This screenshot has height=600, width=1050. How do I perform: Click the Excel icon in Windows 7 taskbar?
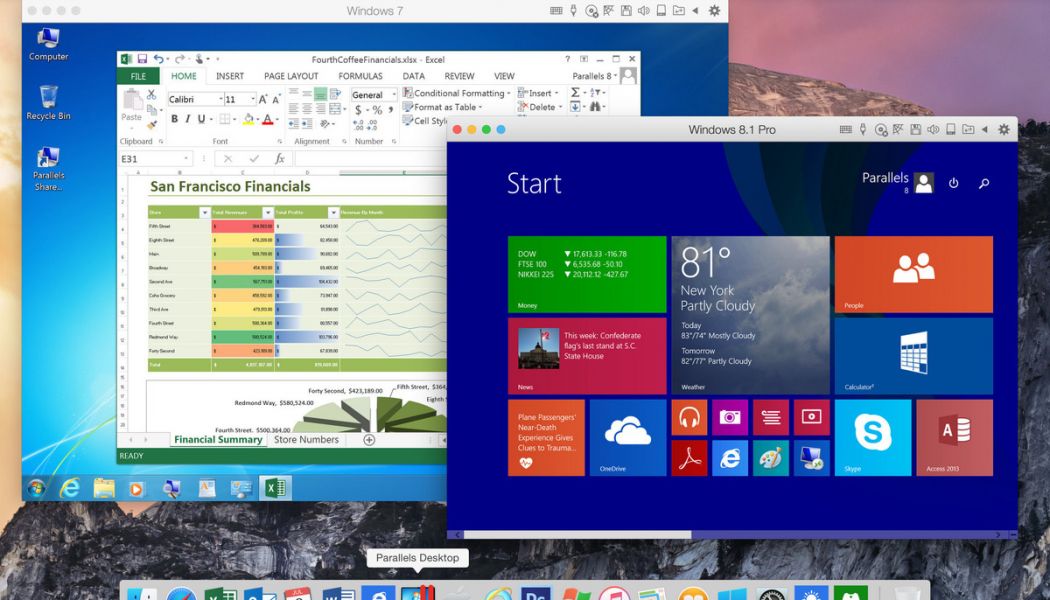(273, 488)
